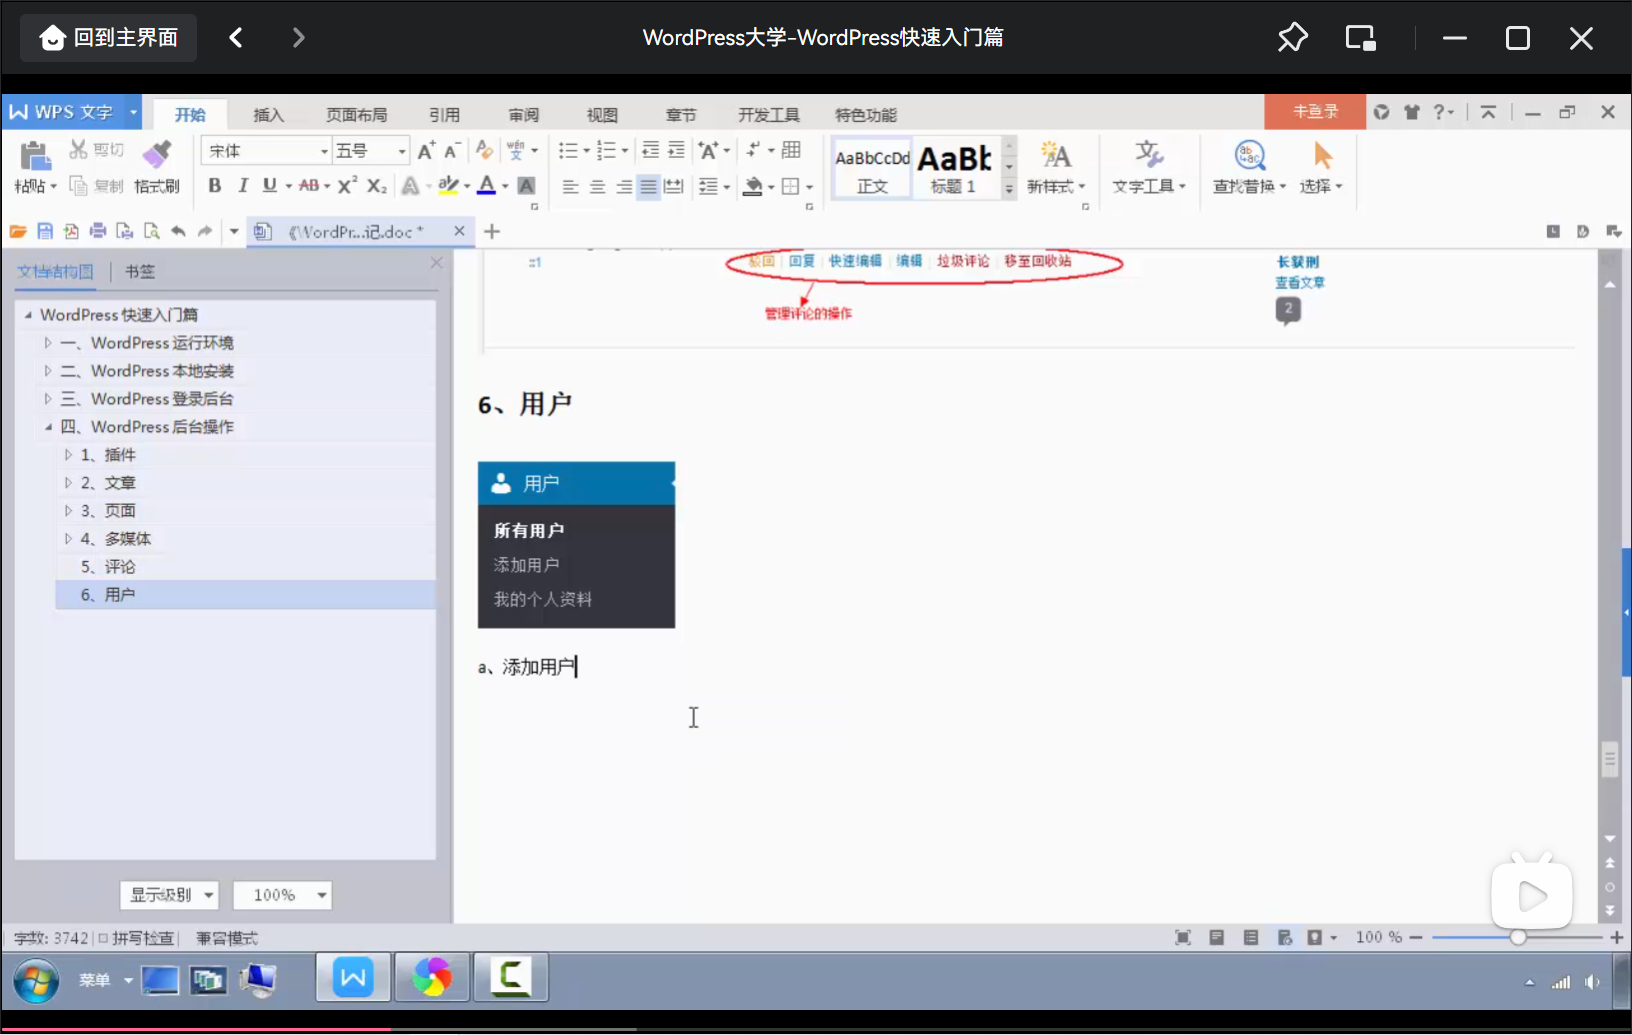Click the print icon in quick toolbar
This screenshot has width=1632, height=1035.
(x=98, y=232)
